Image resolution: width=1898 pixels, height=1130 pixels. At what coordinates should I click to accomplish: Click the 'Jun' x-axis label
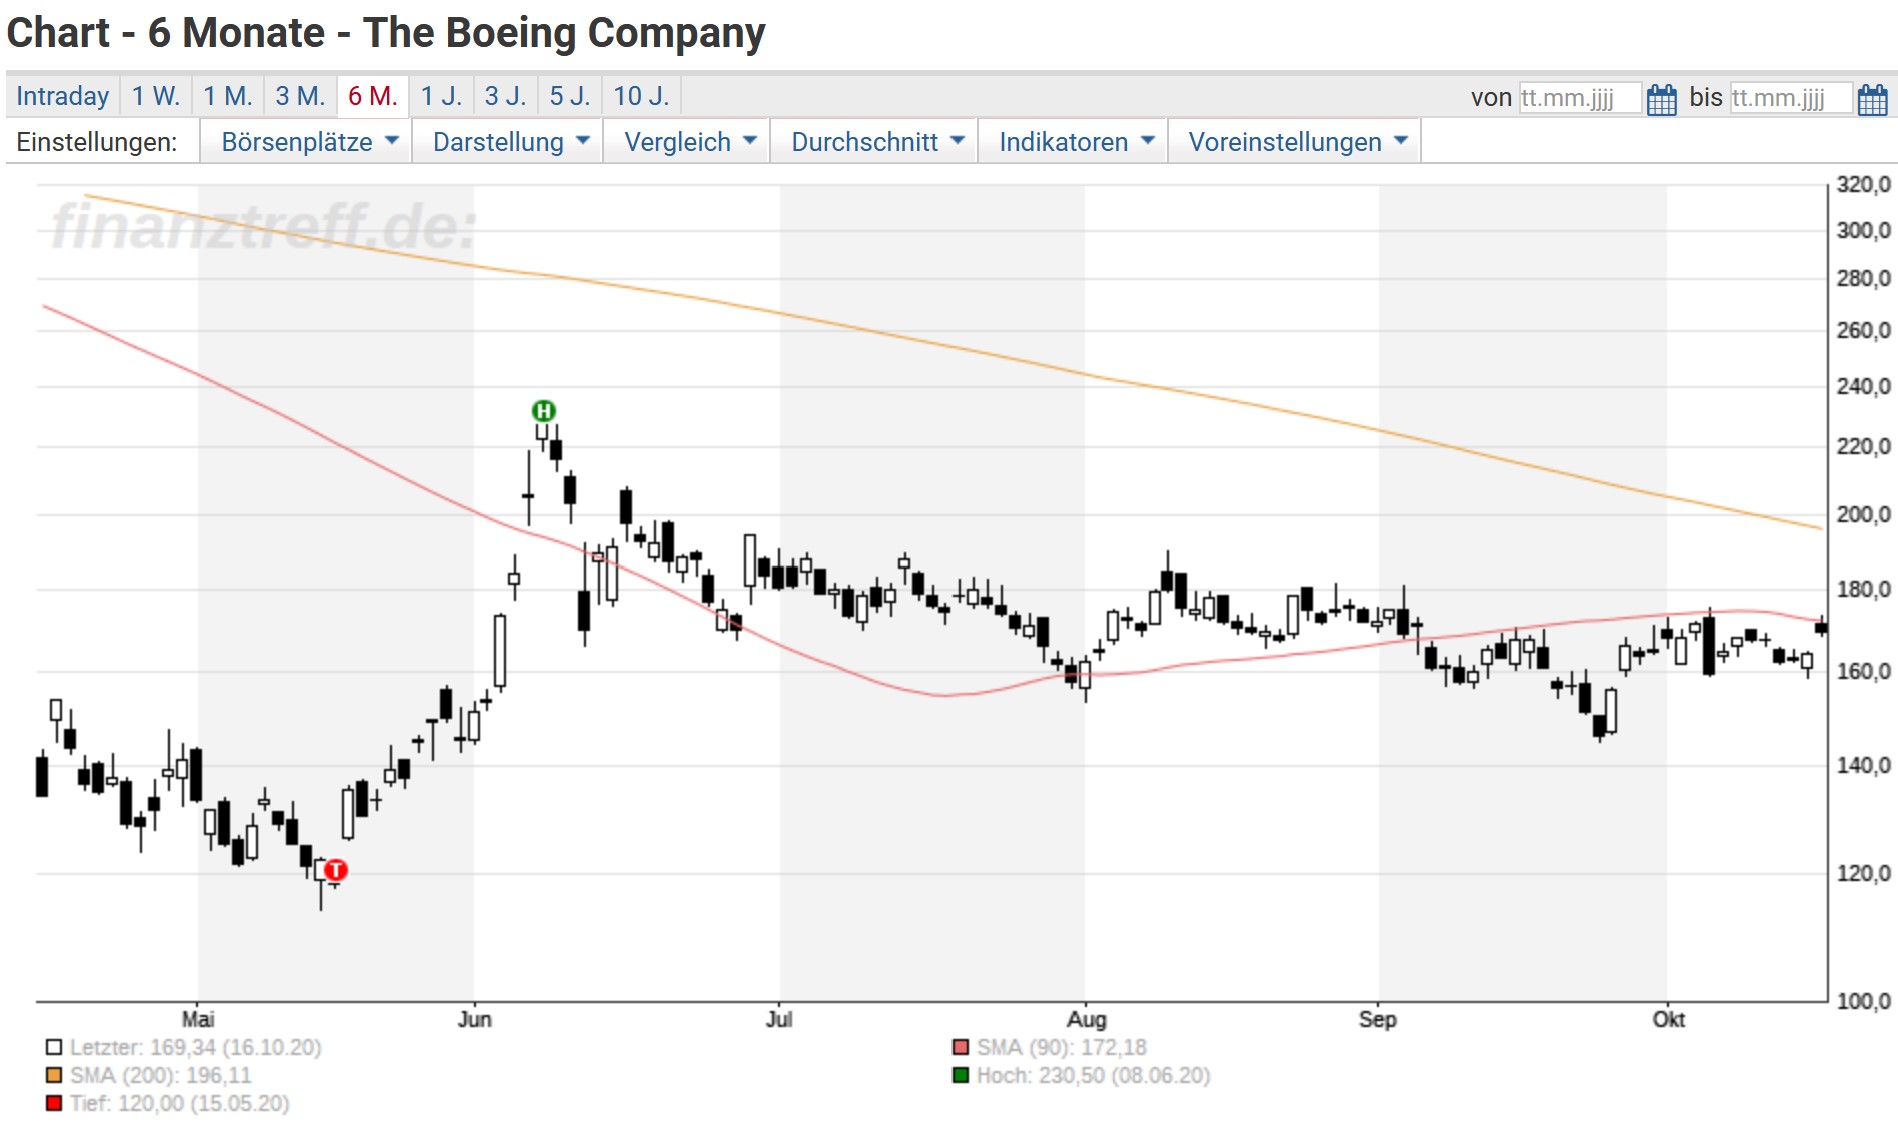475,1019
